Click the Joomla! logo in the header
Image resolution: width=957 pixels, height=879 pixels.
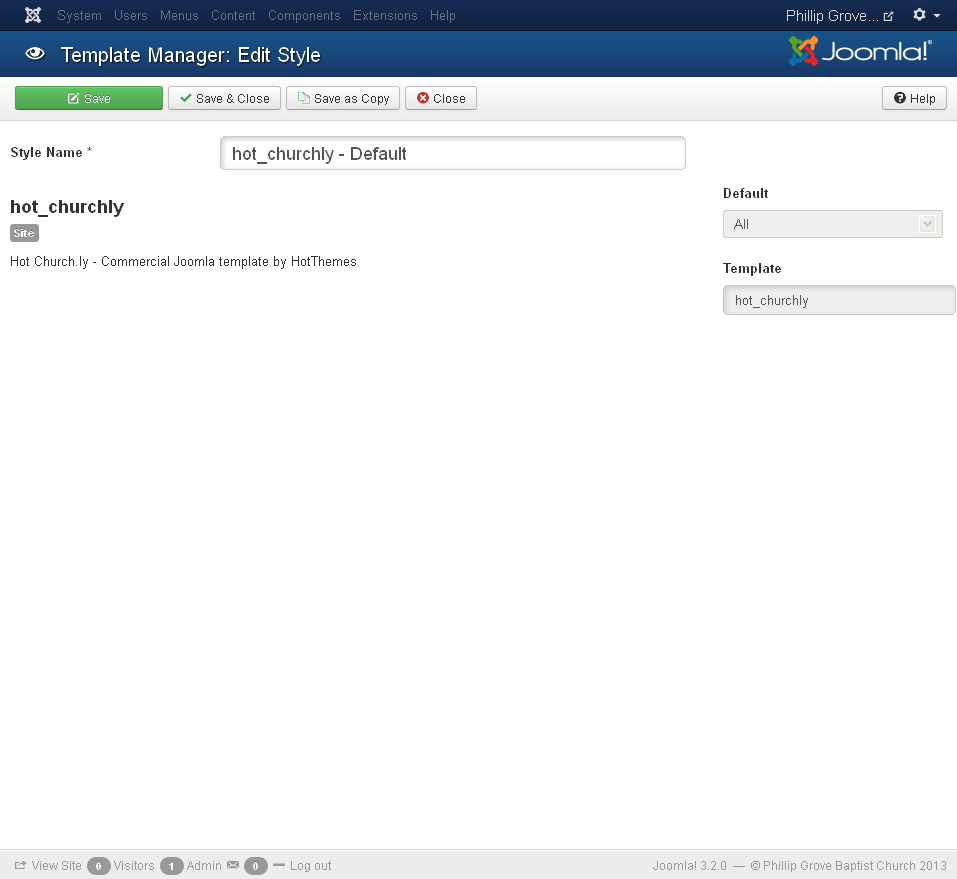(860, 51)
